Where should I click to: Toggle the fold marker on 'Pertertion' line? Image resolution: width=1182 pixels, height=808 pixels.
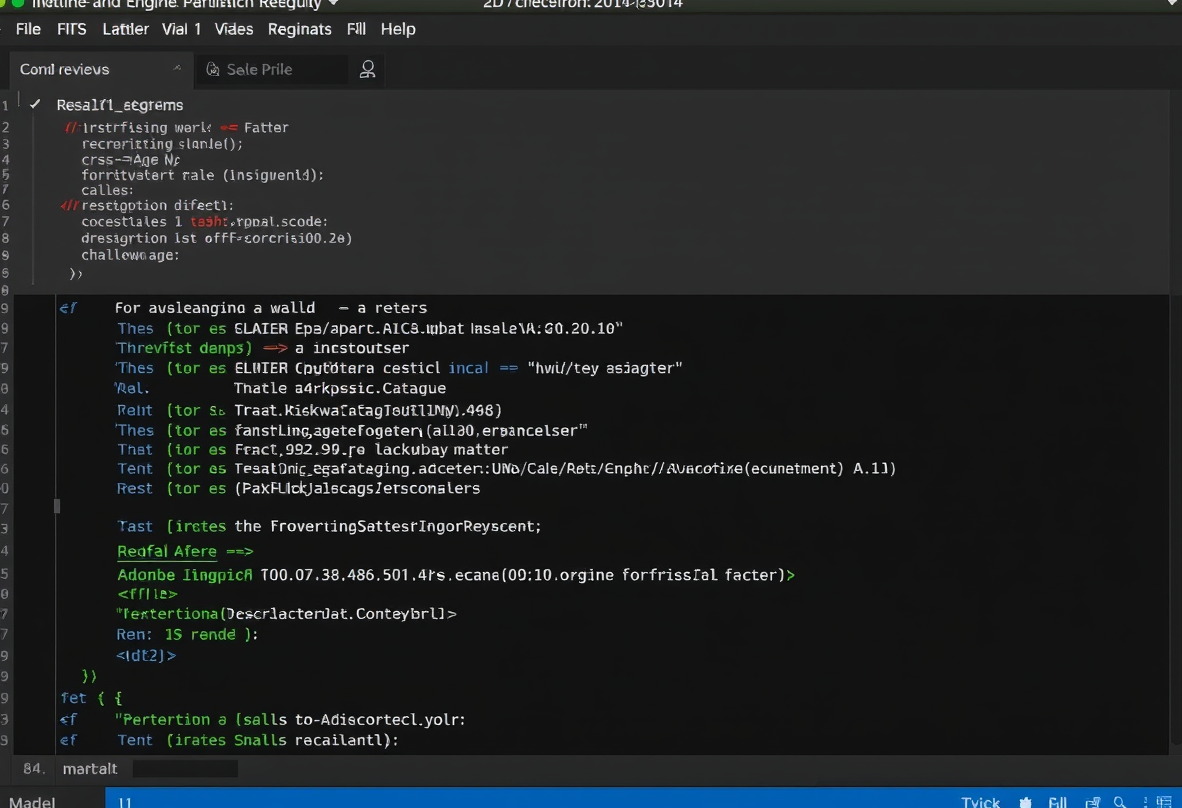tap(68, 720)
